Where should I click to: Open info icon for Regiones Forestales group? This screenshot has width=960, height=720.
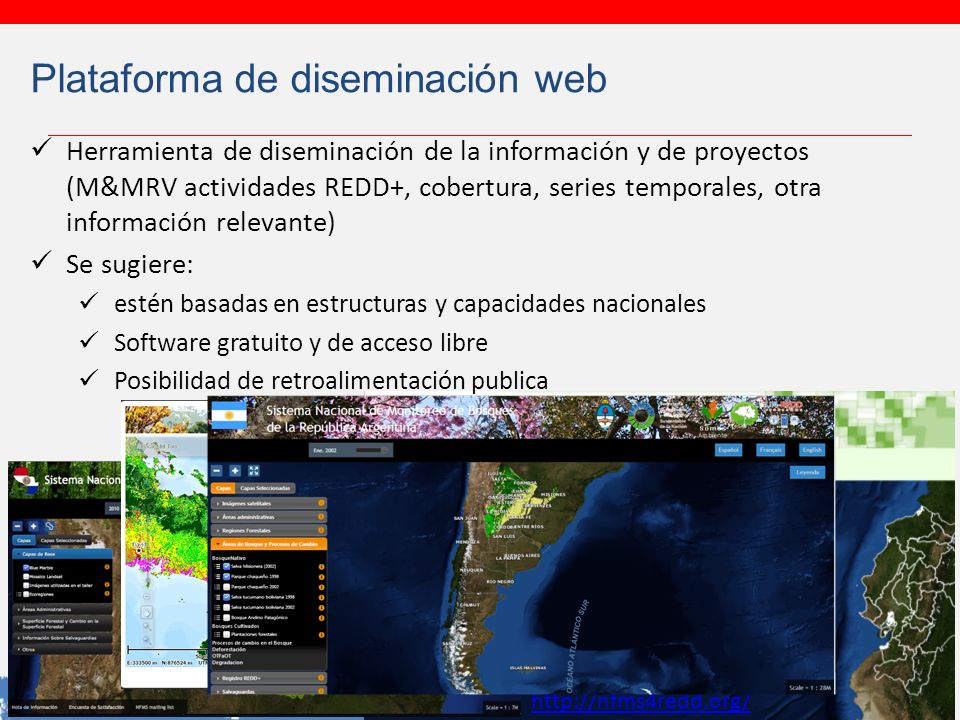pos(321,530)
